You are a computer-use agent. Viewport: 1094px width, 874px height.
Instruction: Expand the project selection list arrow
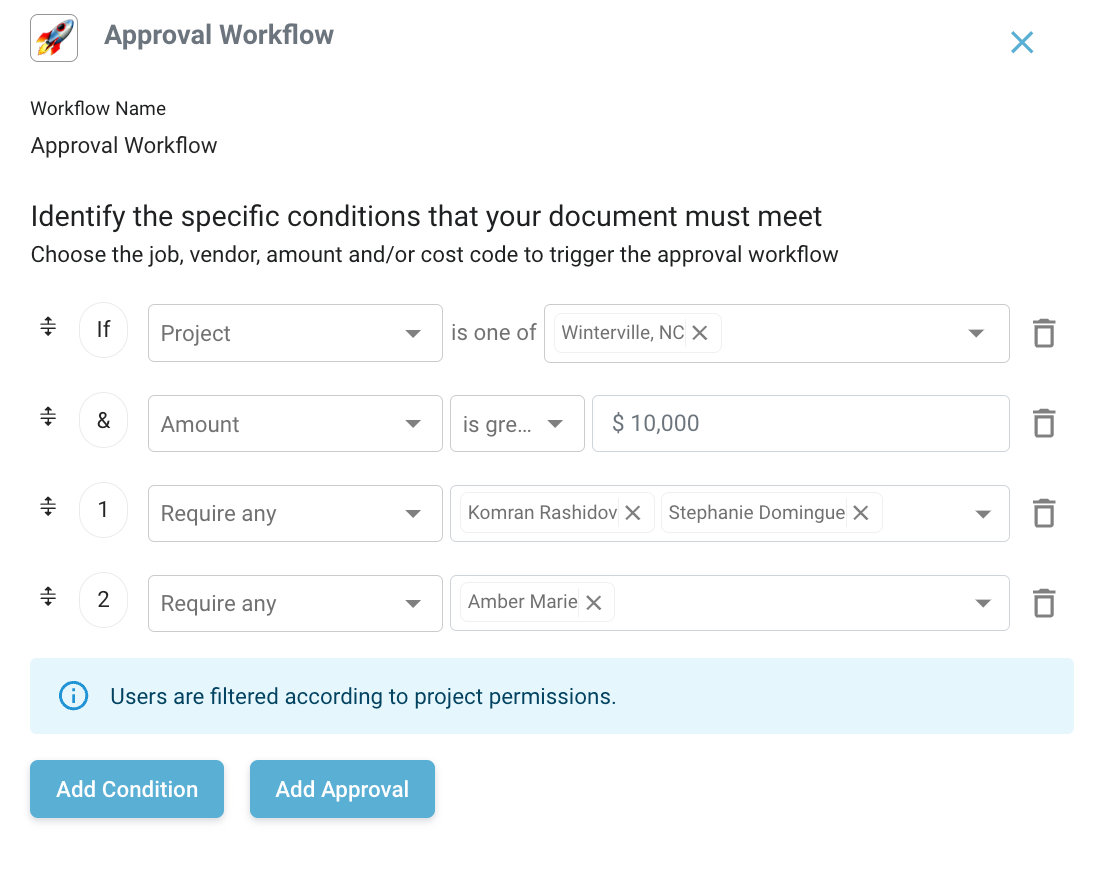pos(976,333)
